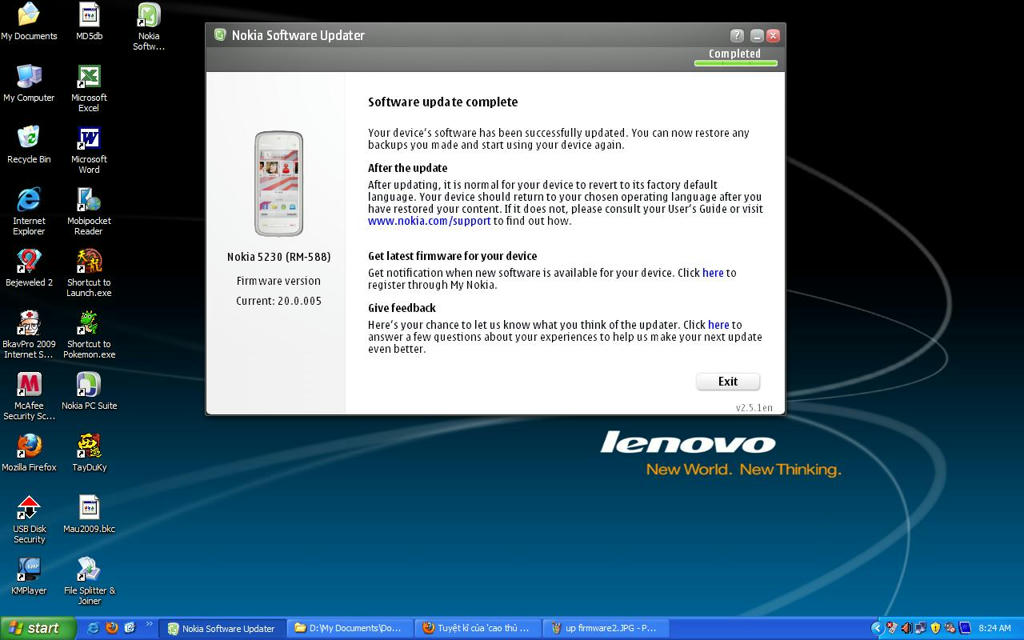Switch to Nokia Software Updater taskbar button
Image resolution: width=1024 pixels, height=640 pixels.
[222, 628]
